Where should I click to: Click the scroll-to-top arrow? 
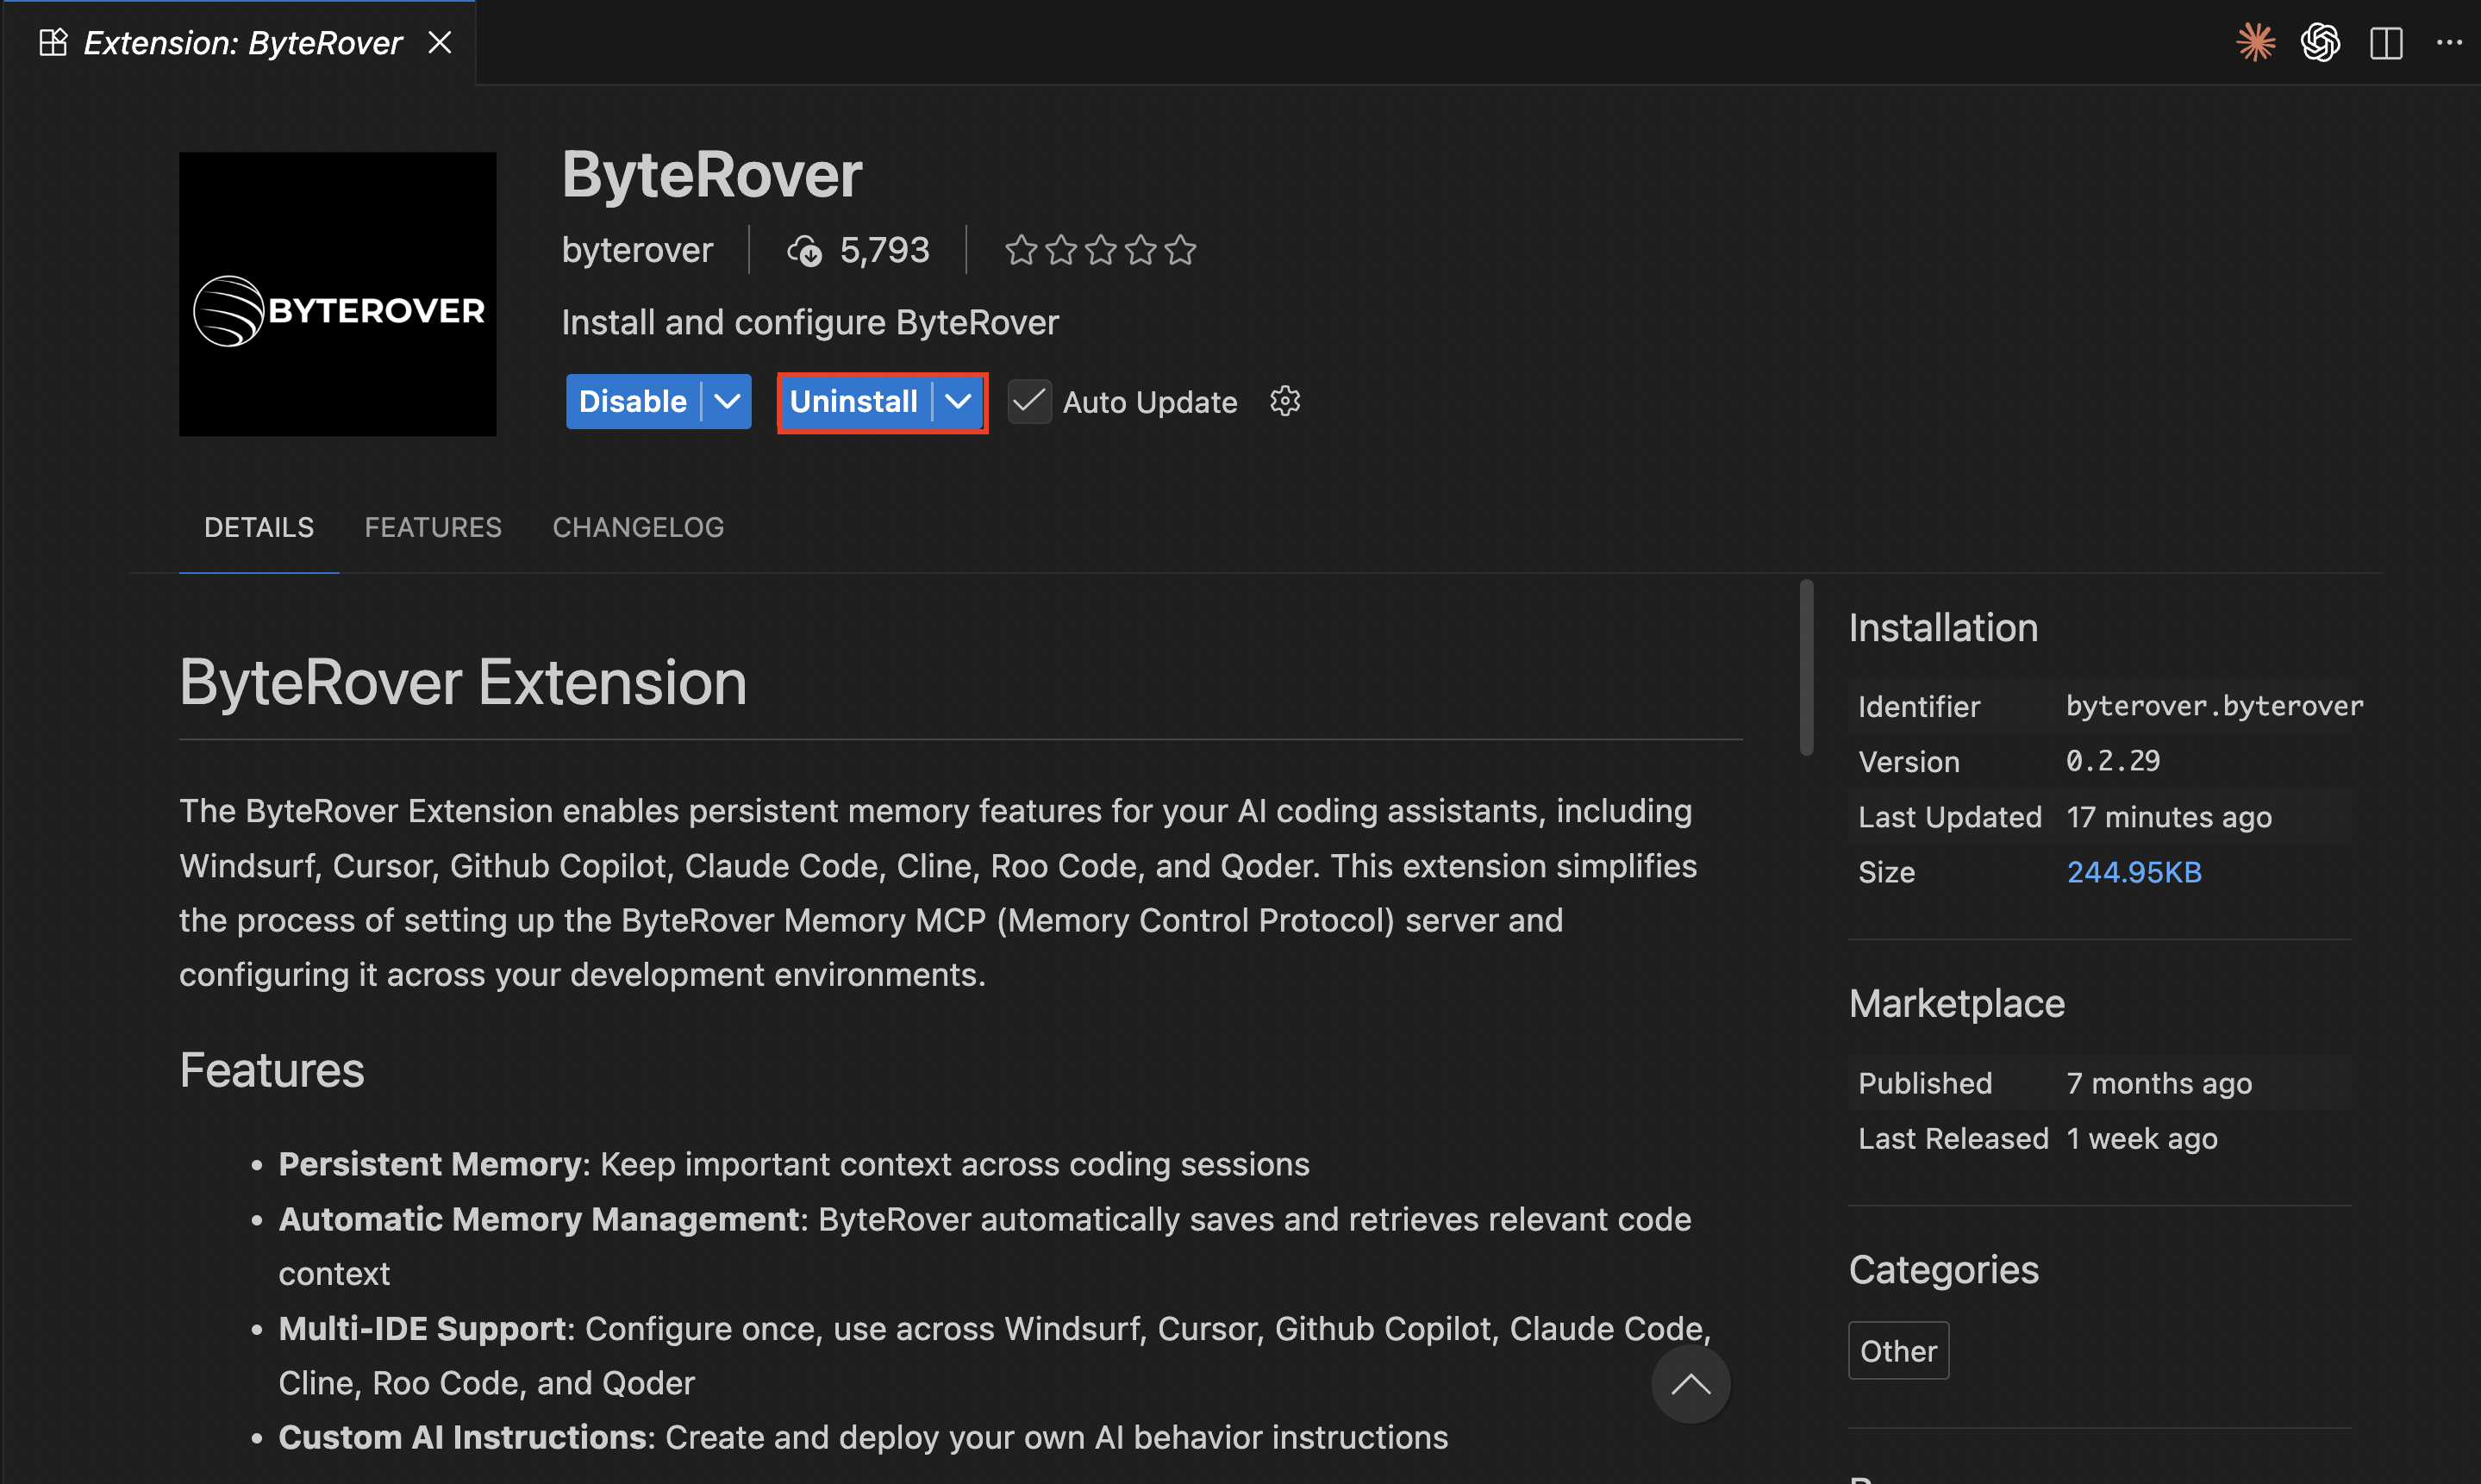(1692, 1384)
